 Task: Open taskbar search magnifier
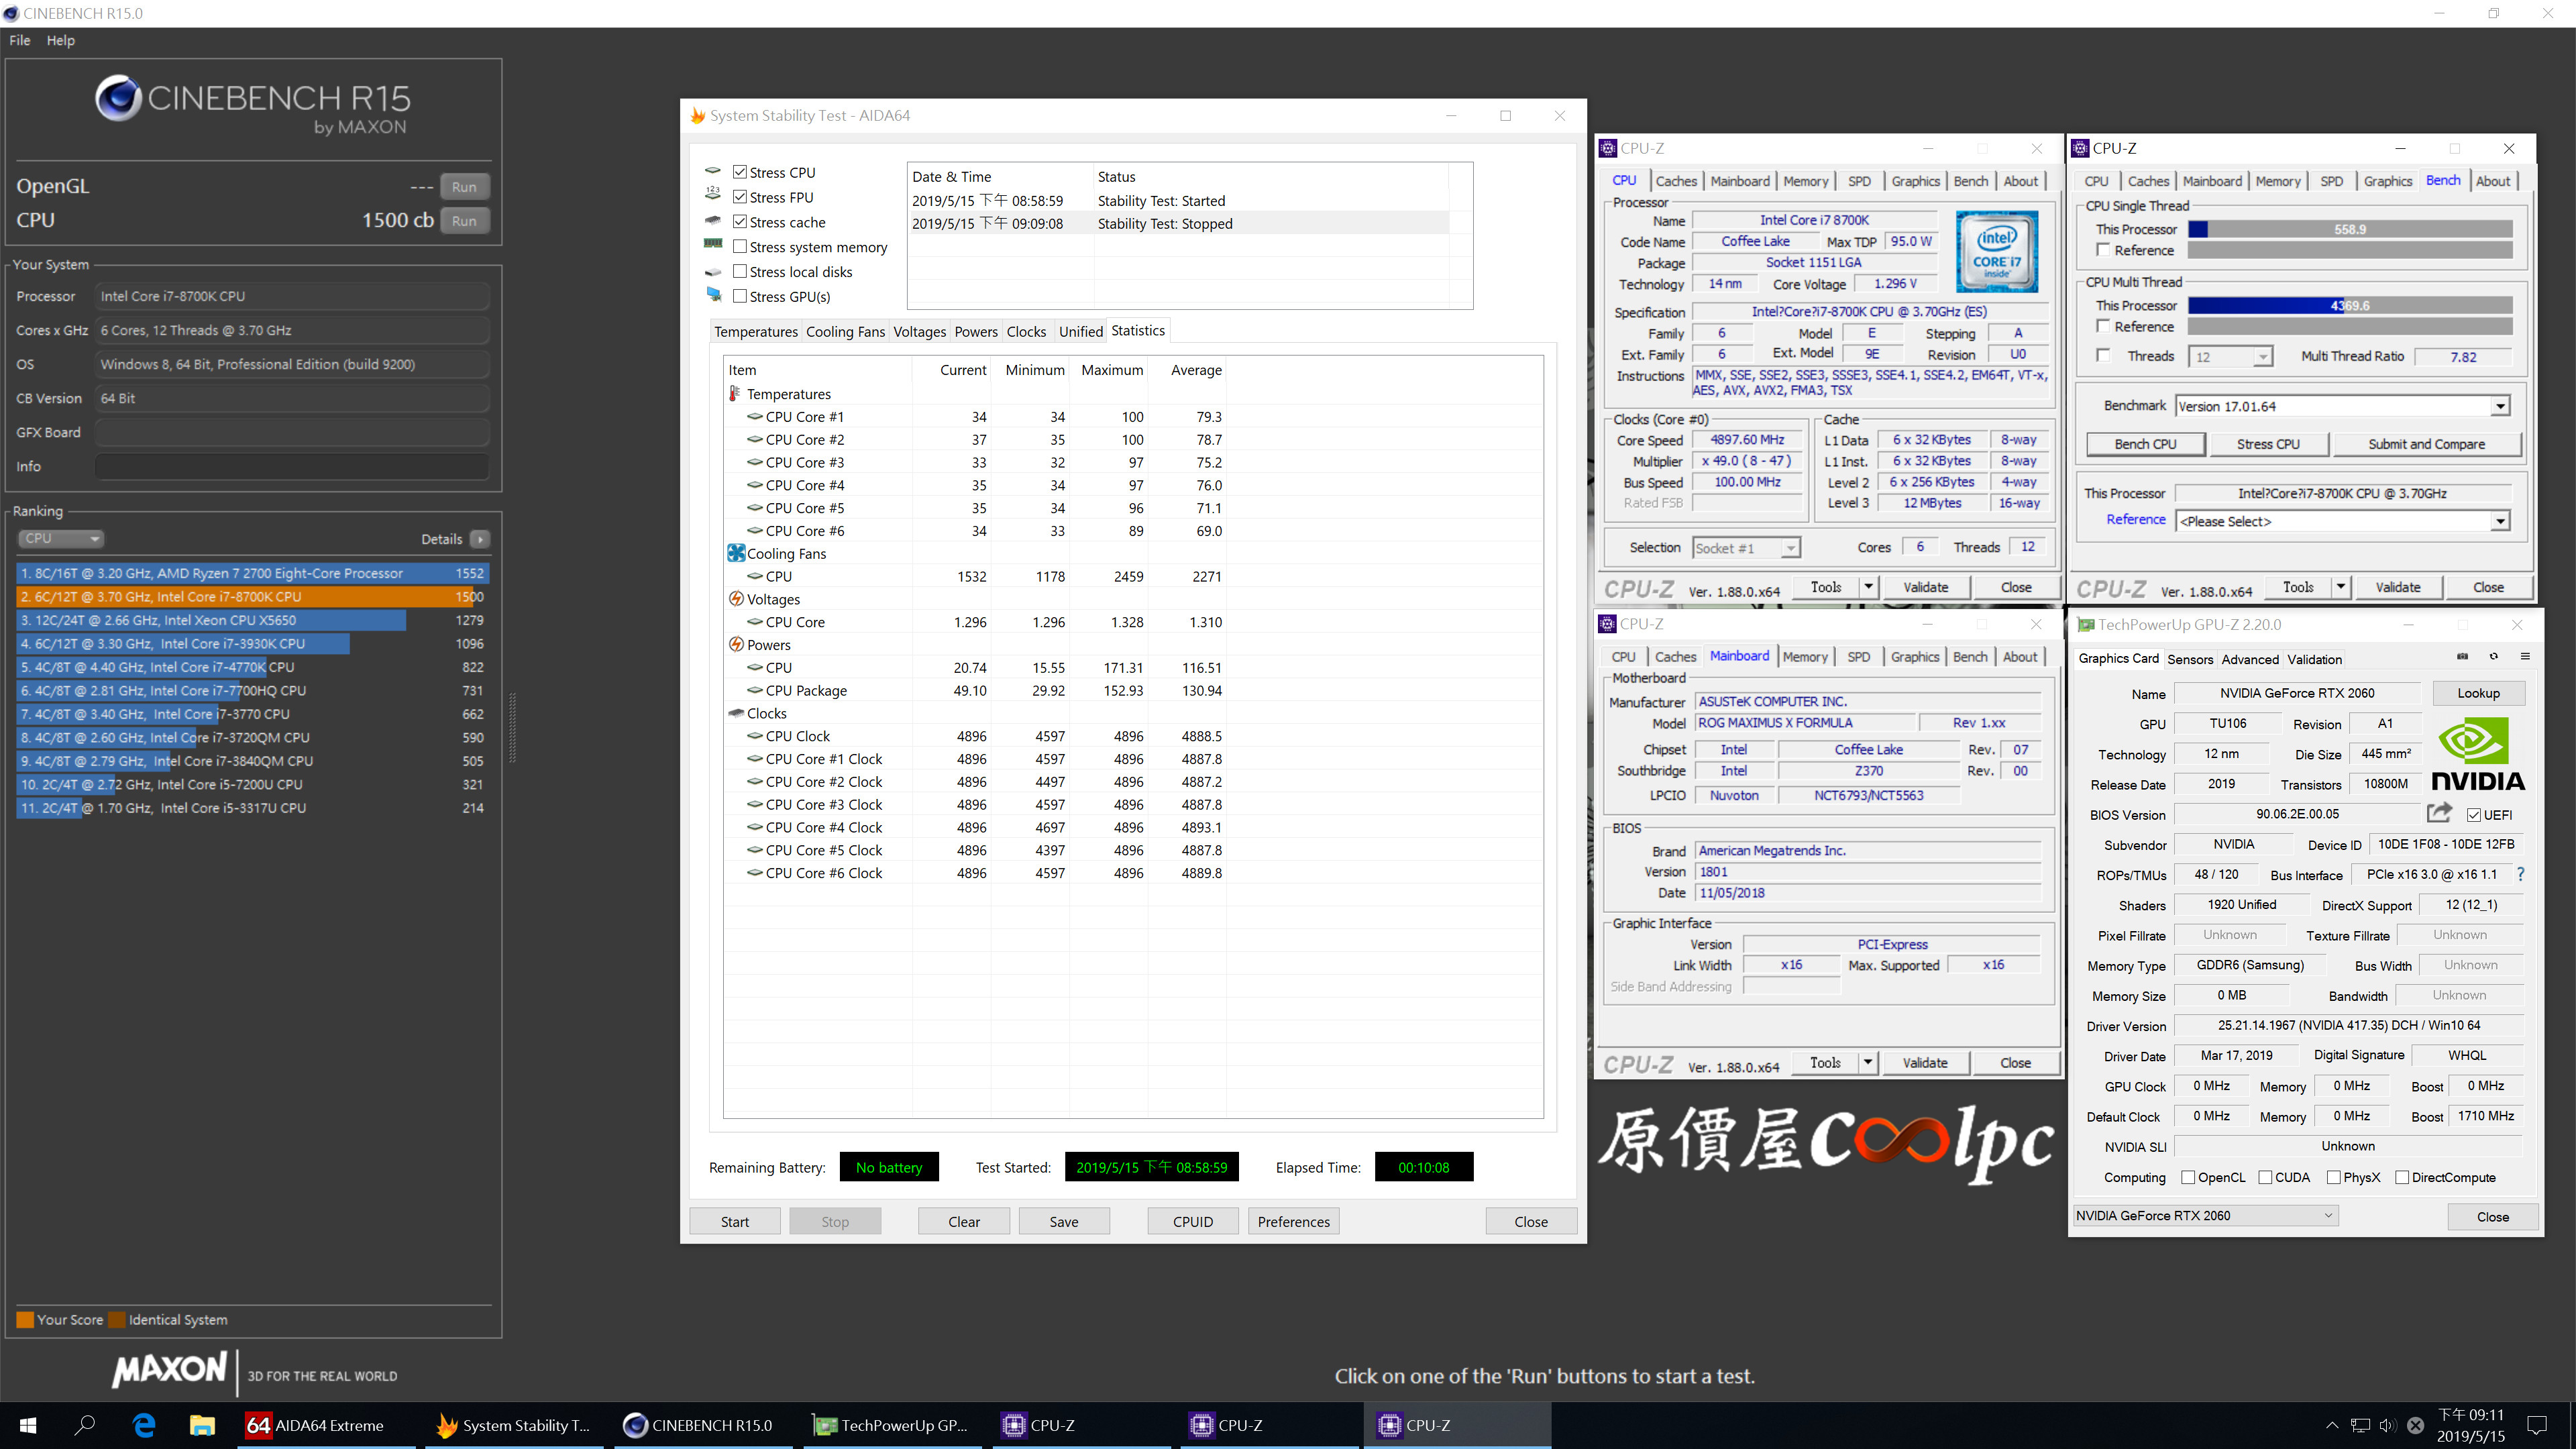coord(85,1425)
